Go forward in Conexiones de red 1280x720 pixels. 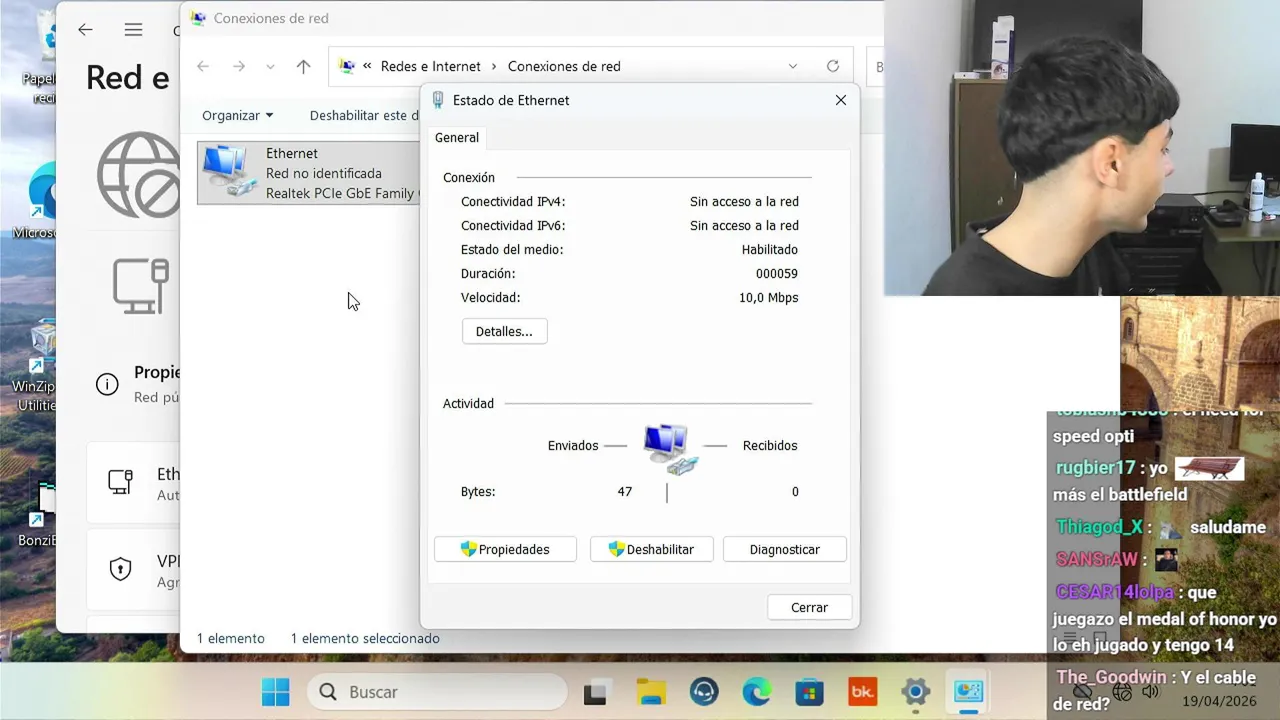(238, 66)
